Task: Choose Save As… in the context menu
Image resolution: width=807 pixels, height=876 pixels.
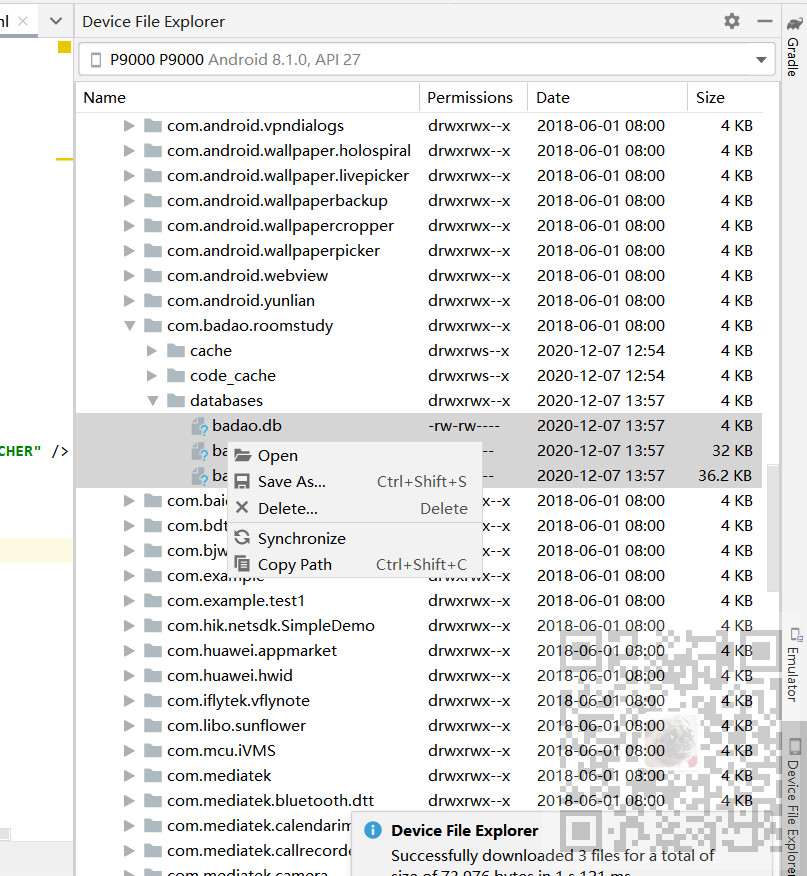Action: point(355,482)
